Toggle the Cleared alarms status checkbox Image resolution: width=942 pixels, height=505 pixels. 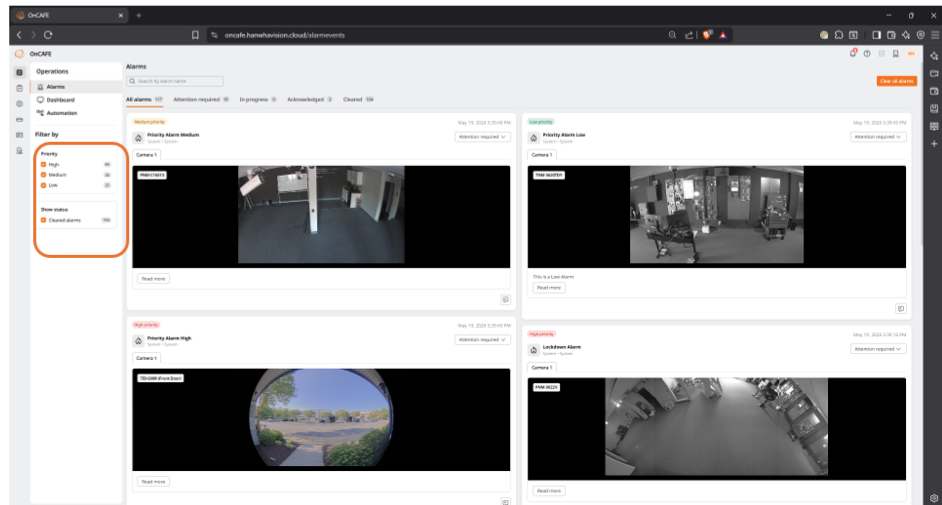tap(43, 220)
